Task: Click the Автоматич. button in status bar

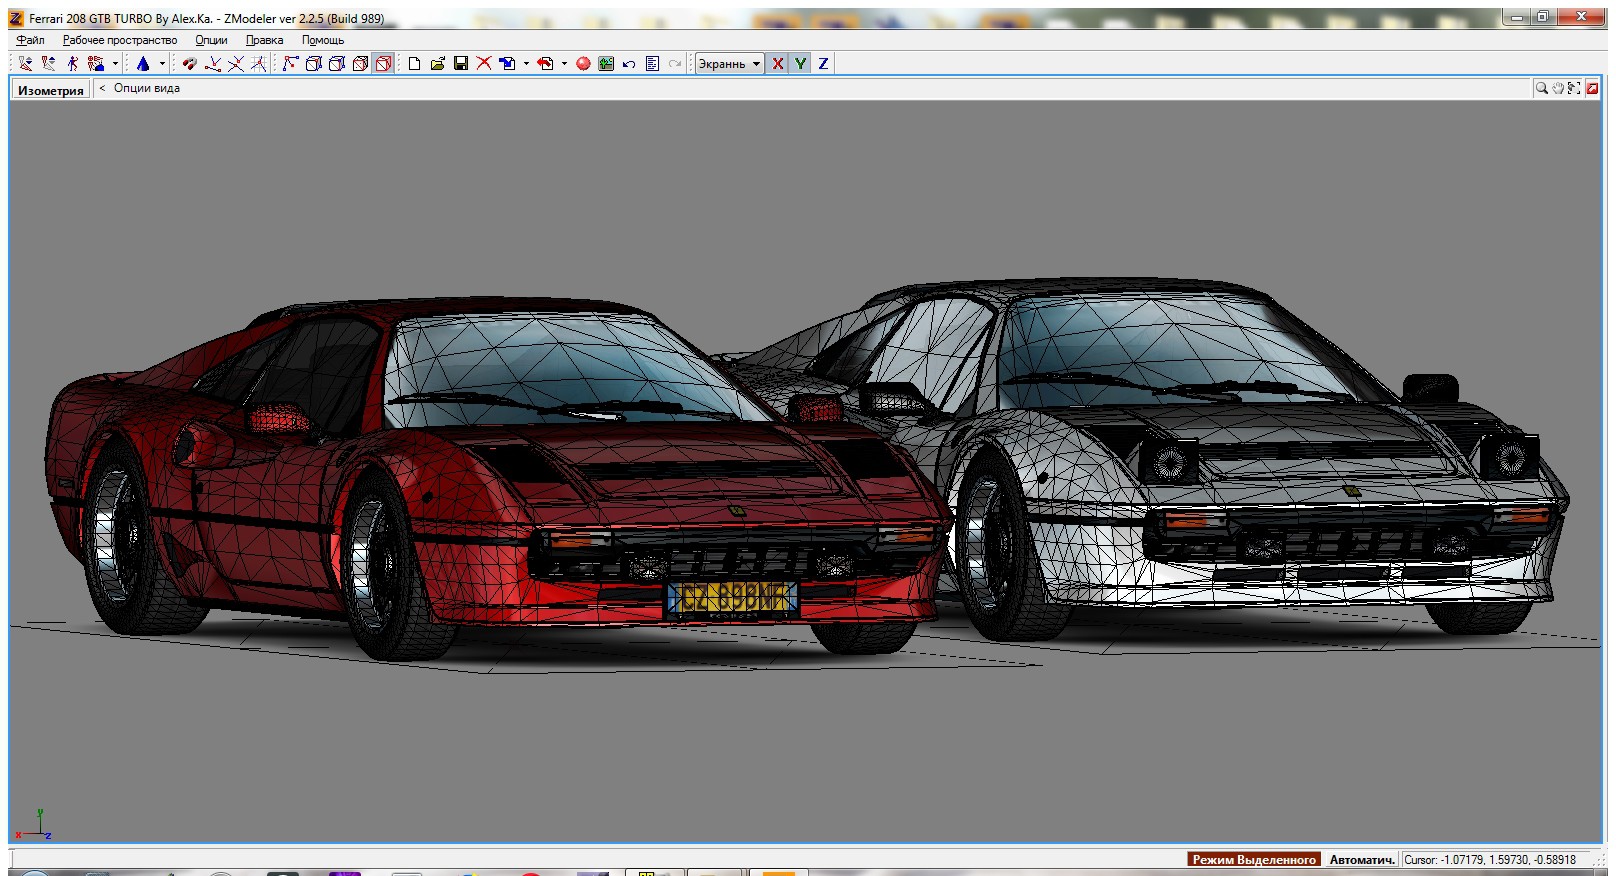Action: click(1361, 859)
